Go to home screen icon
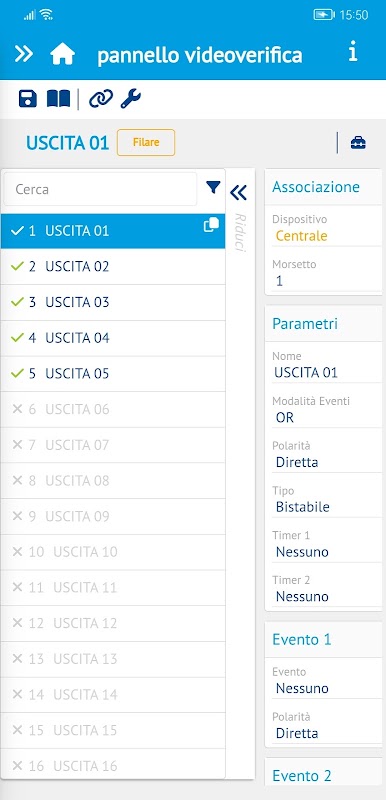Viewport: 386px width, 800px height. tap(62, 54)
